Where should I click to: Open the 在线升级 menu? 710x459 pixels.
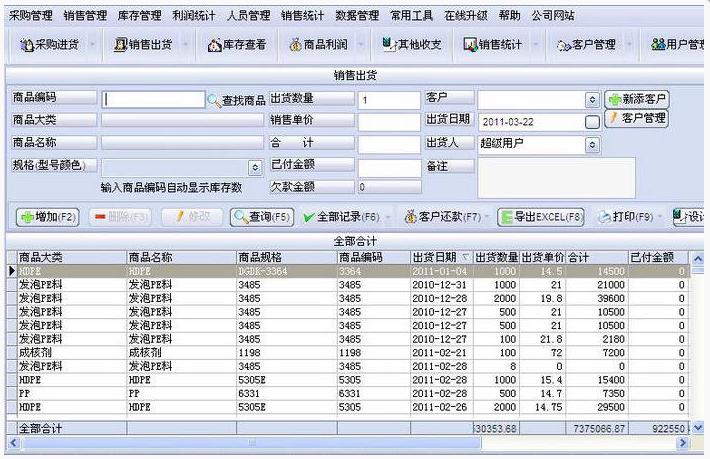click(466, 16)
